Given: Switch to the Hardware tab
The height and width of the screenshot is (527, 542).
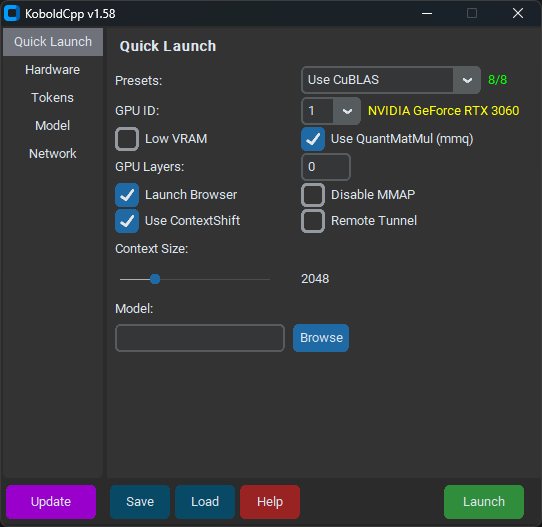Looking at the screenshot, I should (53, 70).
